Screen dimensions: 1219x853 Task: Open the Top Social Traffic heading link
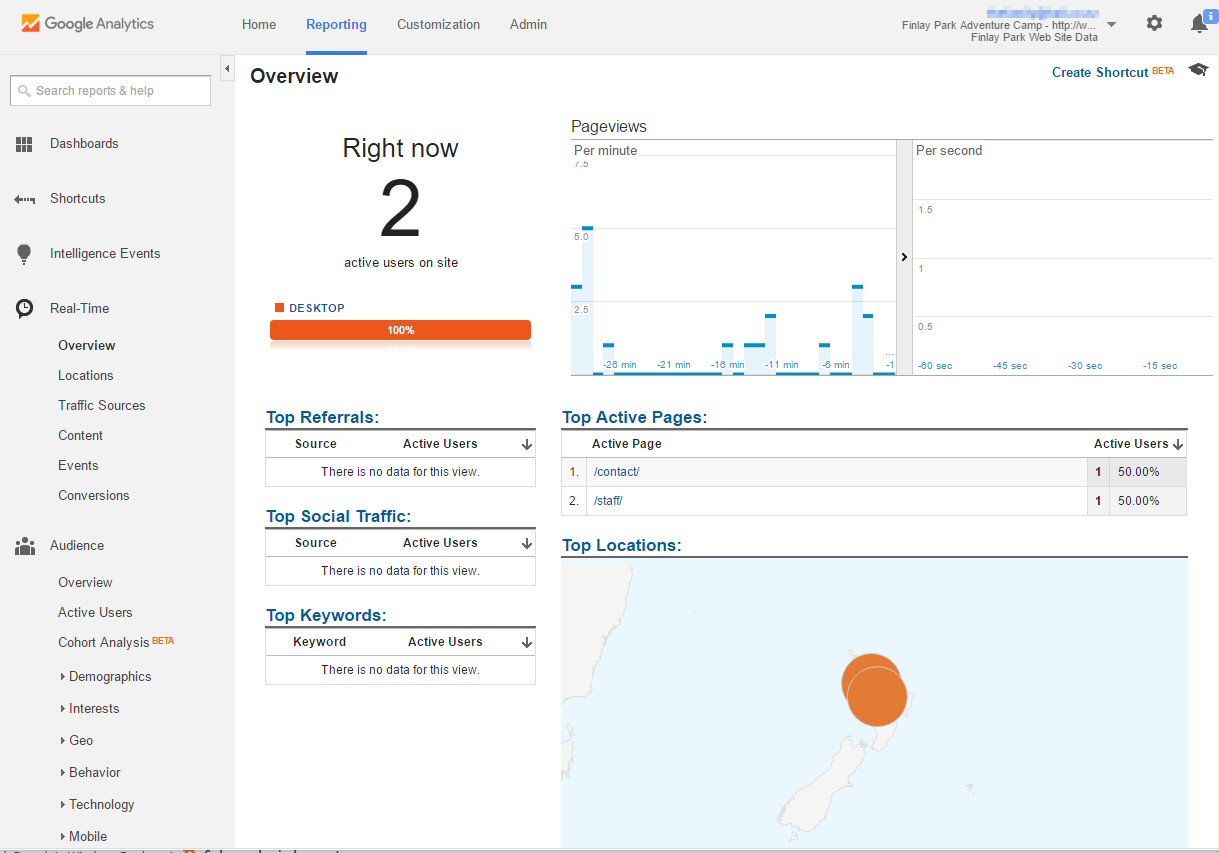(338, 517)
